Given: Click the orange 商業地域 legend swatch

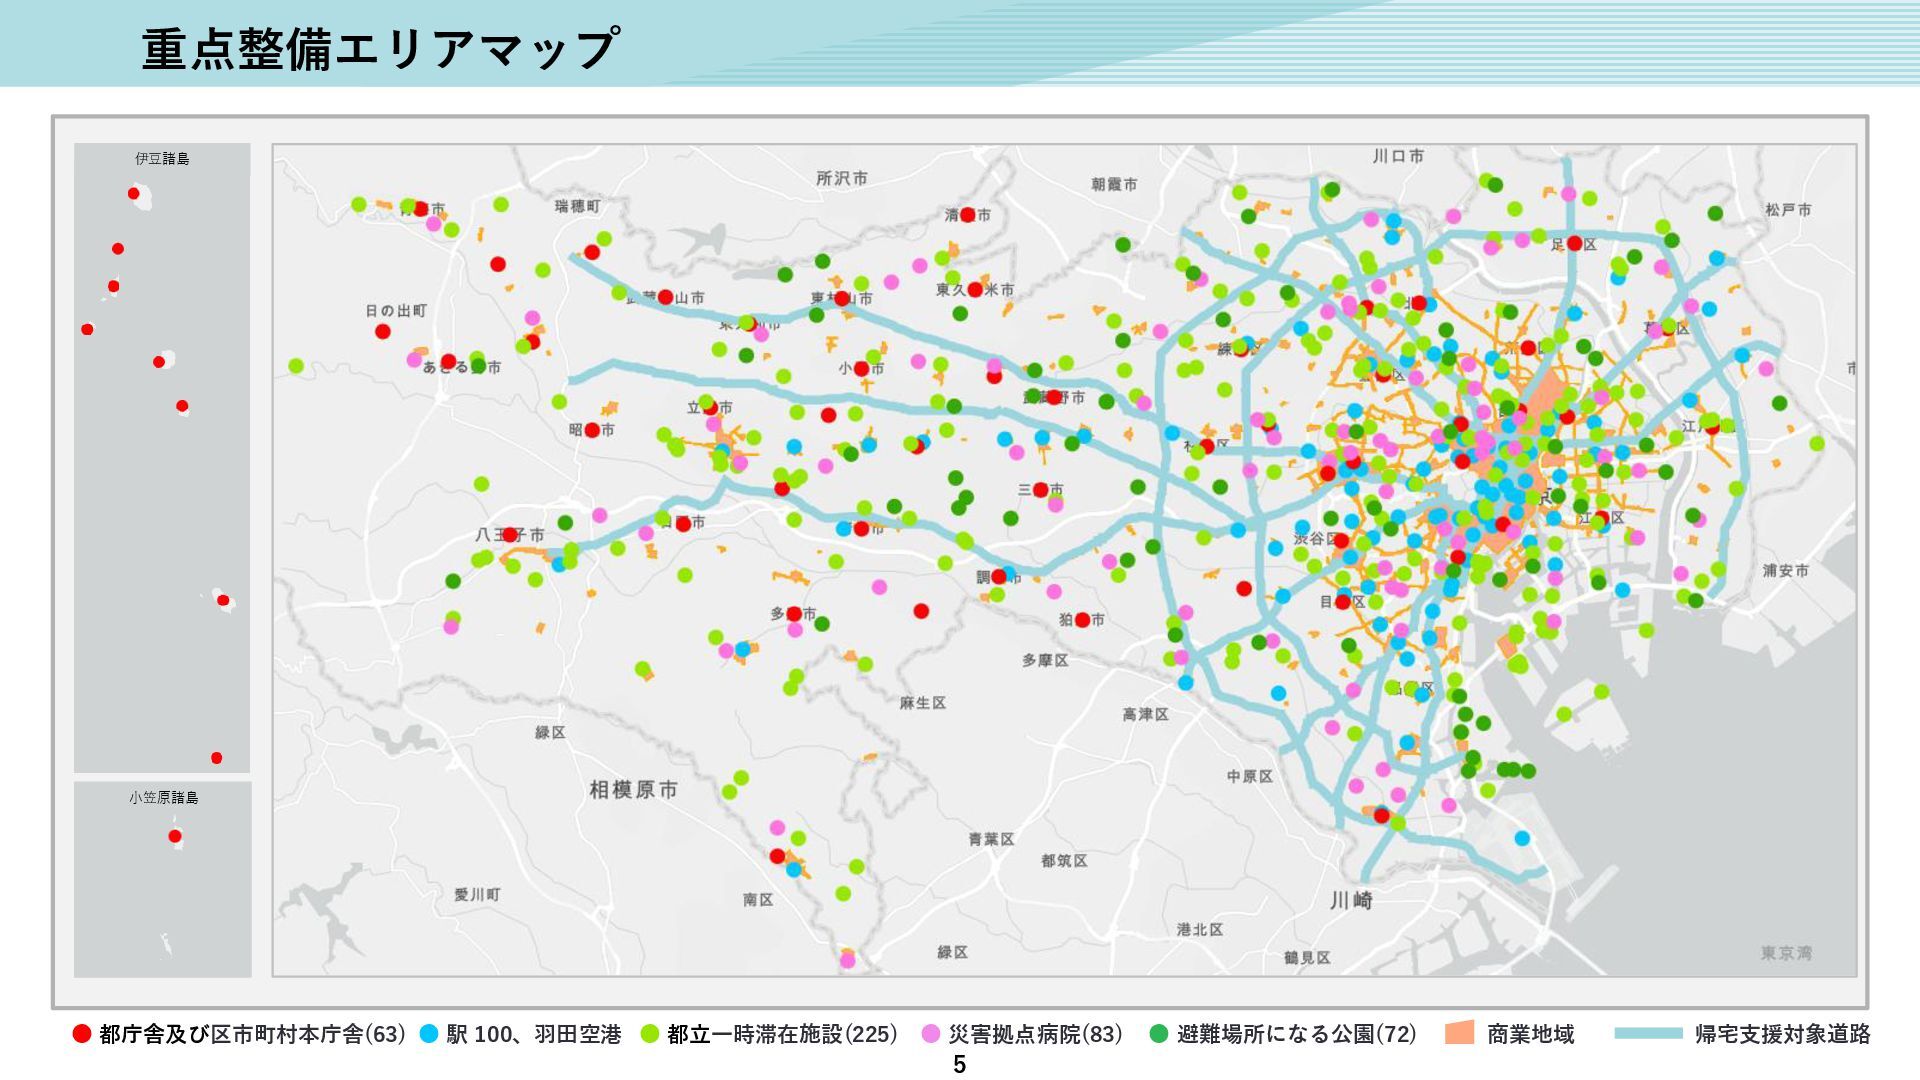Looking at the screenshot, I should click(1460, 1033).
